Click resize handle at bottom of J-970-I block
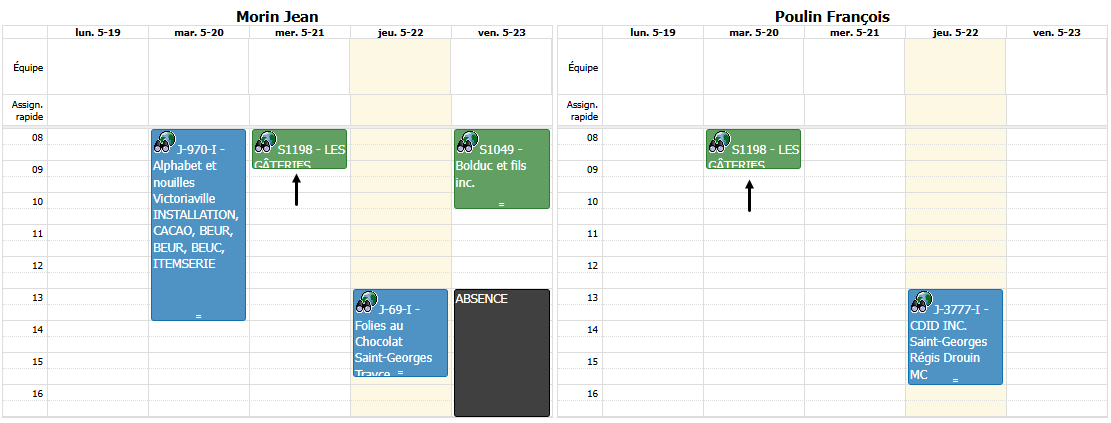Screen dimensions: 1111x423 click(x=198, y=316)
